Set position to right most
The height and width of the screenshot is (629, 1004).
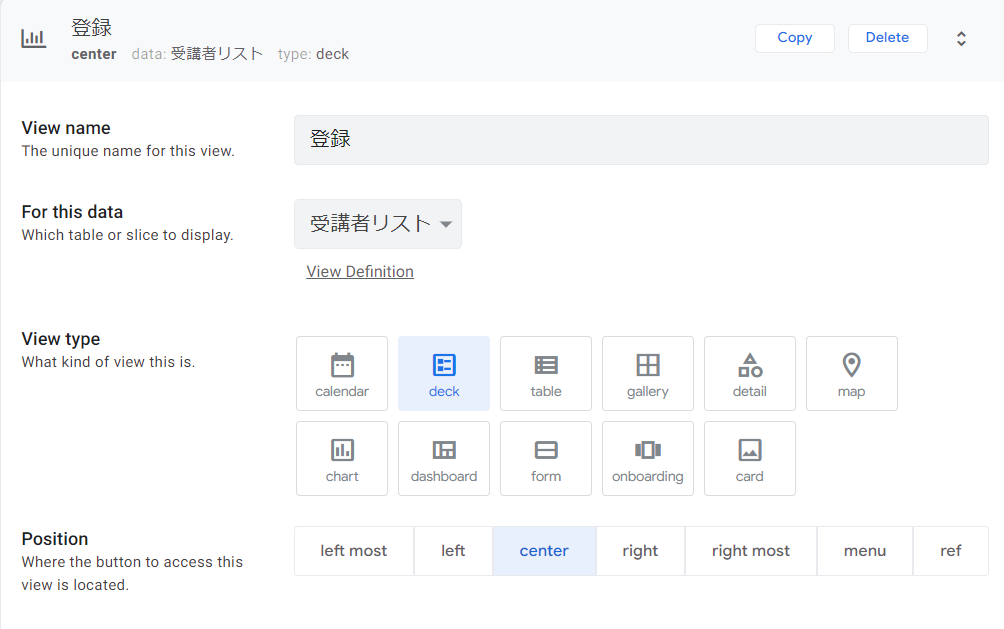coord(750,550)
